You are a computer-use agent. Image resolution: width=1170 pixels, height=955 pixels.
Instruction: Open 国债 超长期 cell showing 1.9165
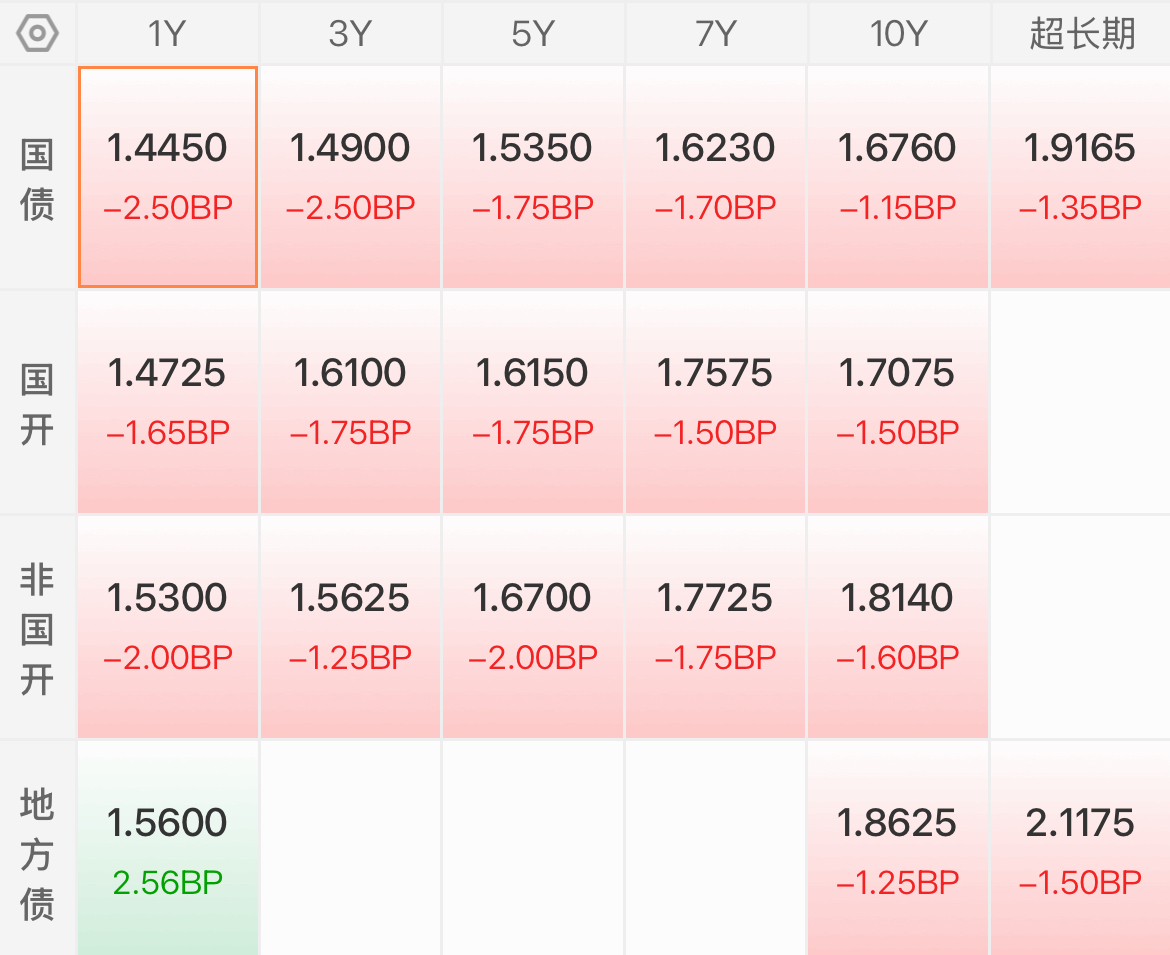coord(1080,177)
